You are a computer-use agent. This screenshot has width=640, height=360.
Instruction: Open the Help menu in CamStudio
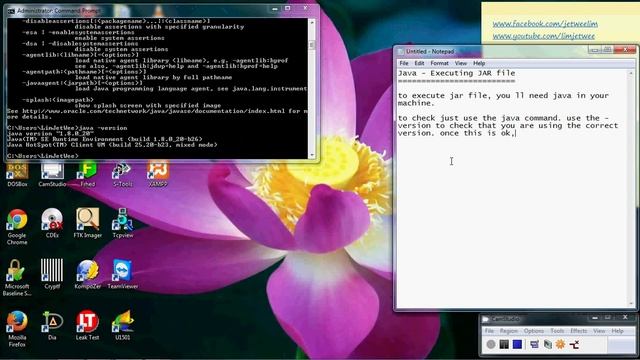(618, 331)
